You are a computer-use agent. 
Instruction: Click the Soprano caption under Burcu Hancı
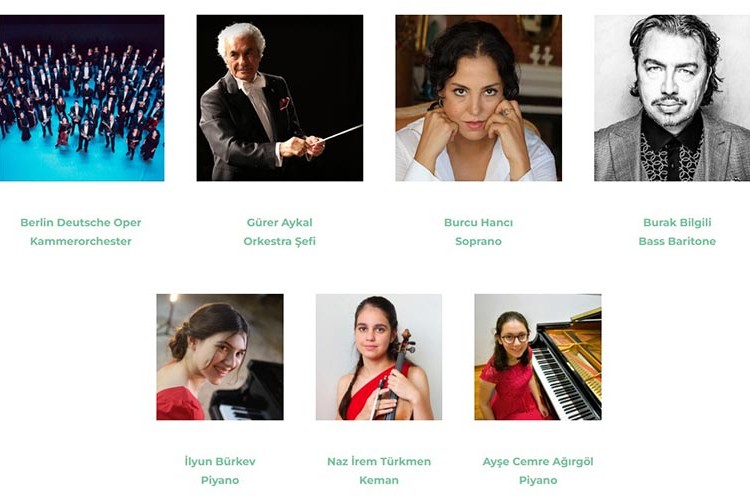click(478, 242)
